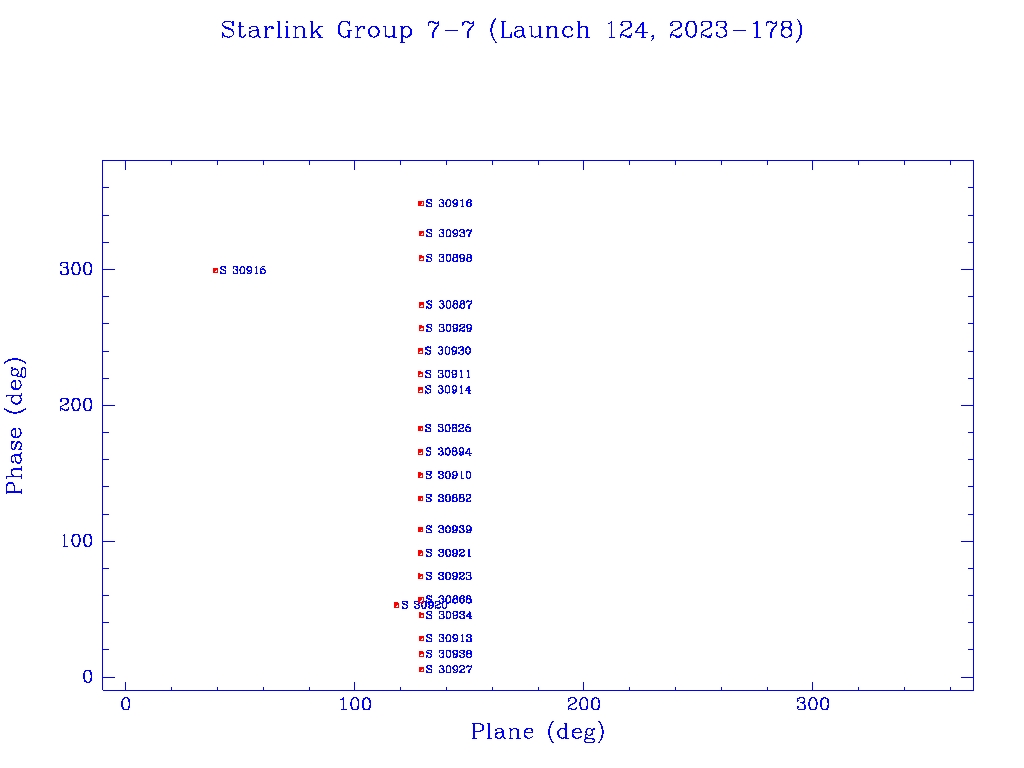Select the S 30898 satellite label

[449, 258]
